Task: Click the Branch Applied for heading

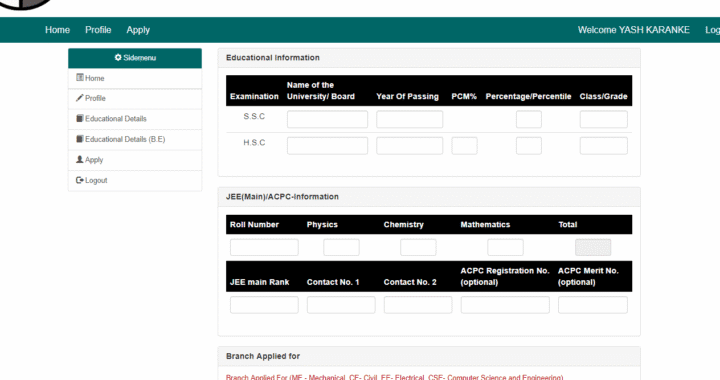Action: tap(263, 356)
